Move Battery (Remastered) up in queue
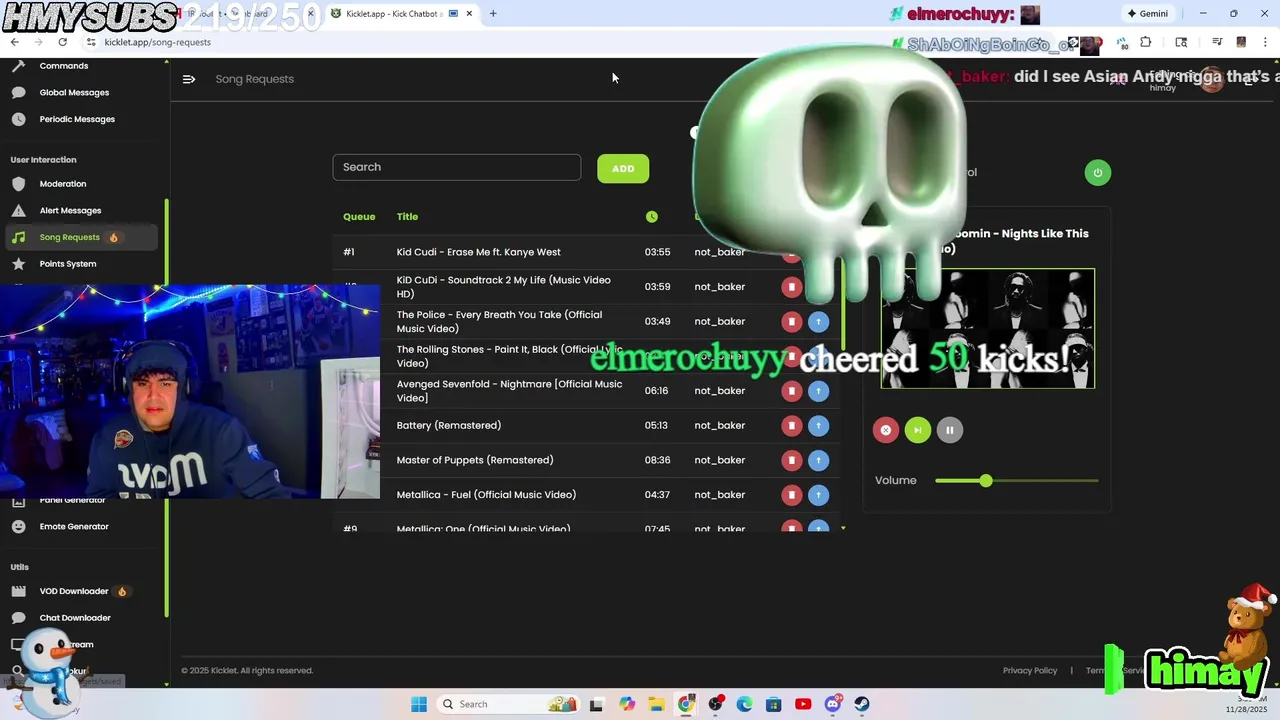Image resolution: width=1280 pixels, height=720 pixels. (x=818, y=426)
